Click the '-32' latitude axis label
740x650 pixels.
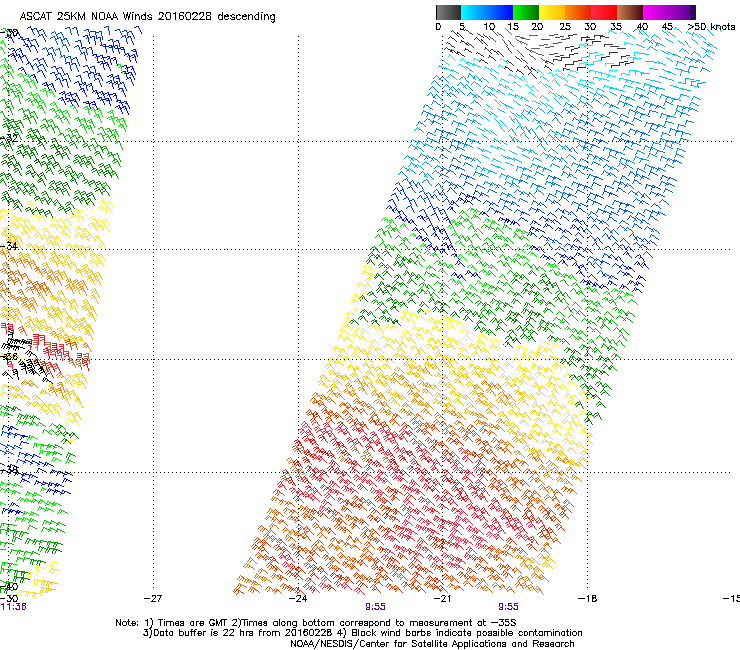[10, 138]
